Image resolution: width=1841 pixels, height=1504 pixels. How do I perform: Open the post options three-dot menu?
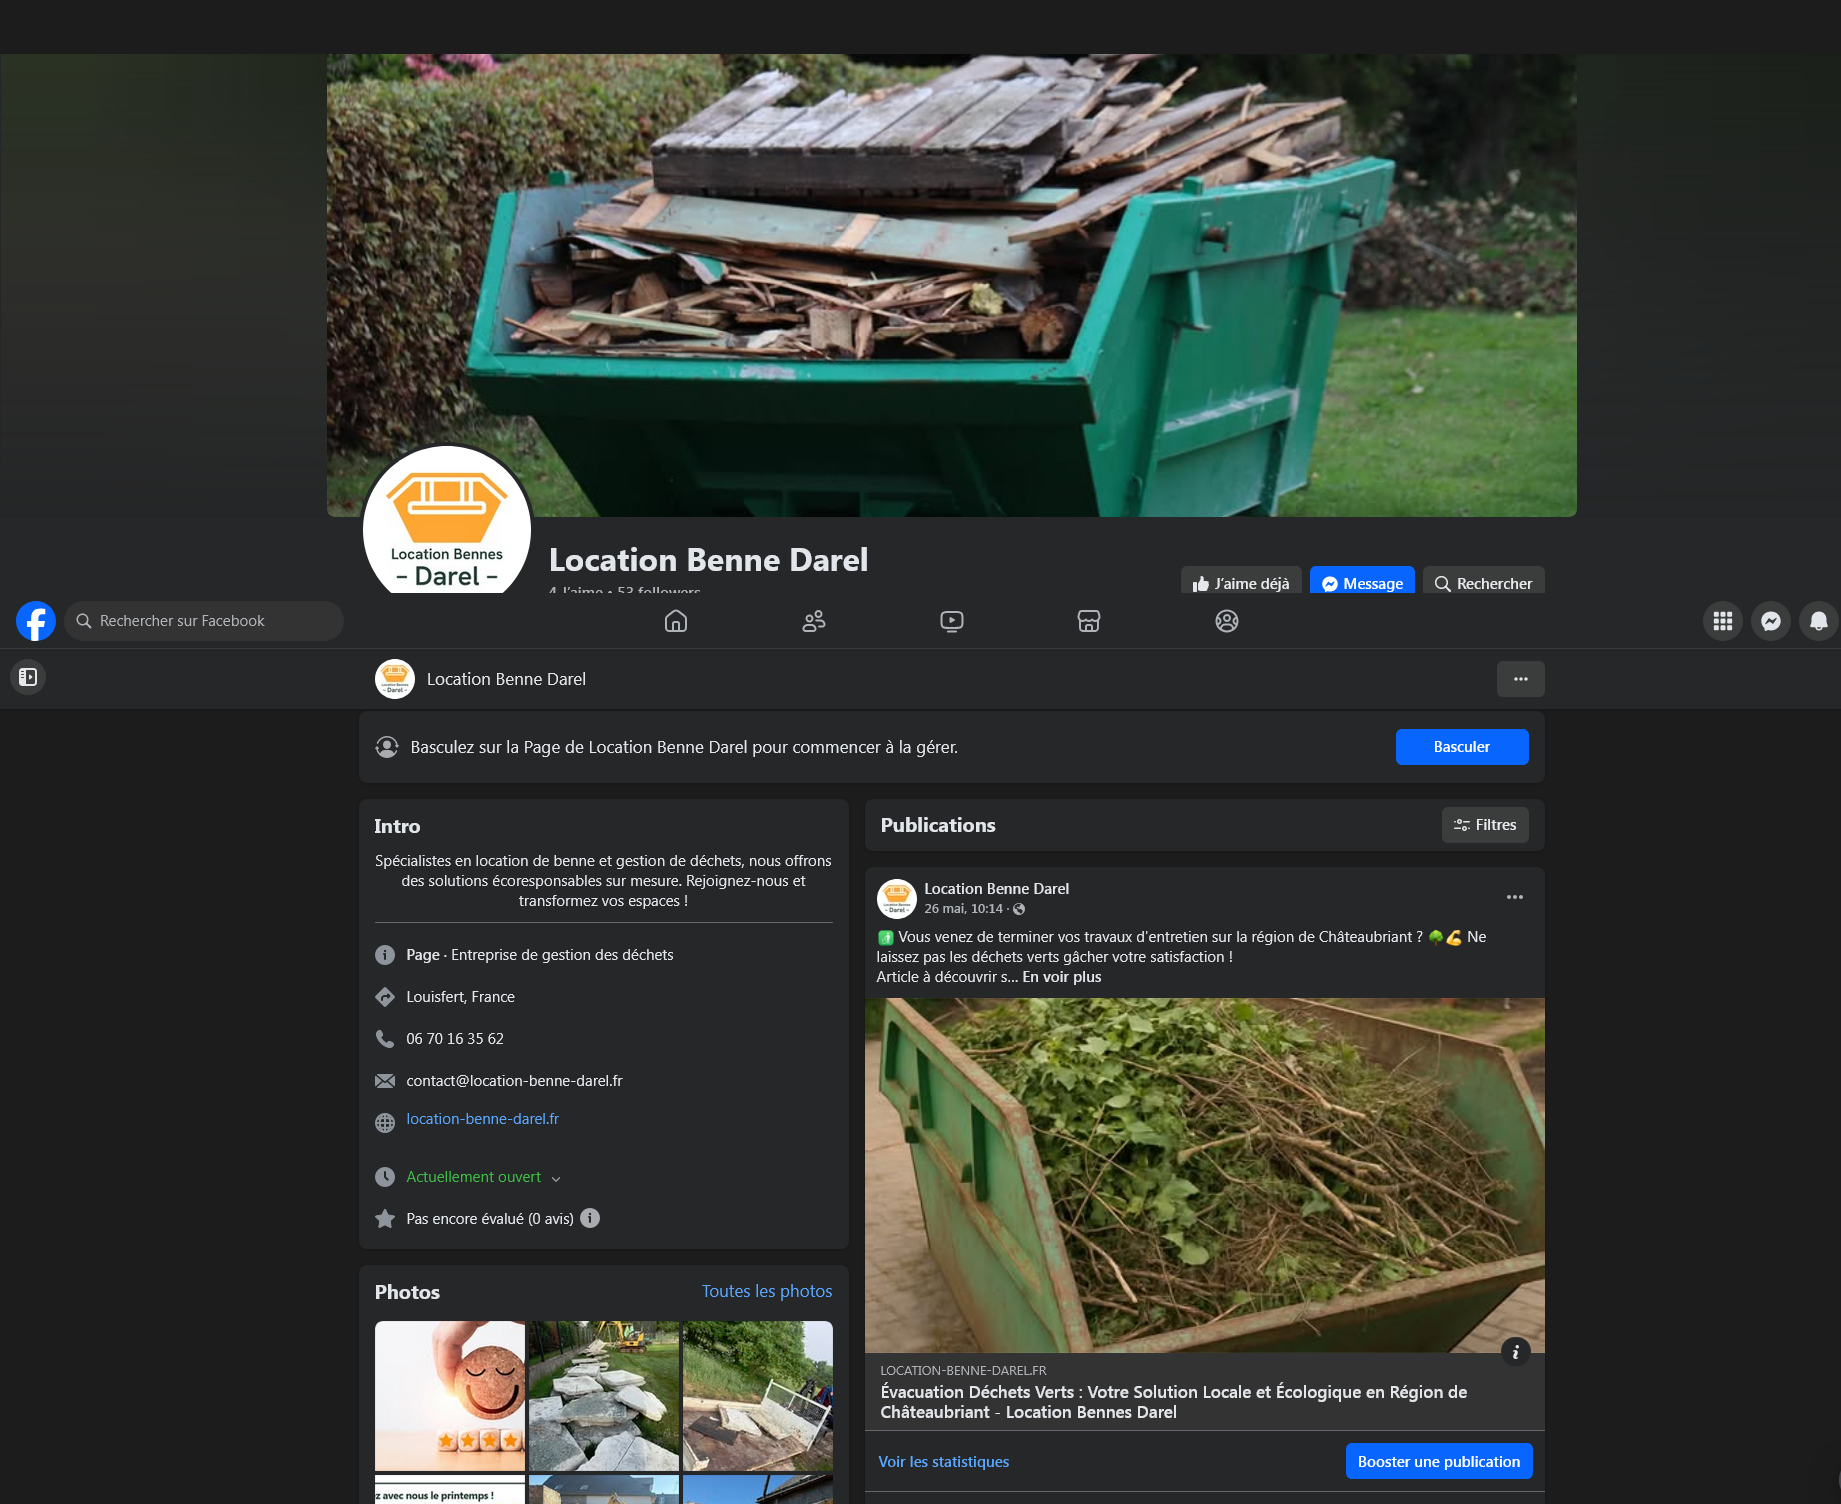tap(1515, 897)
